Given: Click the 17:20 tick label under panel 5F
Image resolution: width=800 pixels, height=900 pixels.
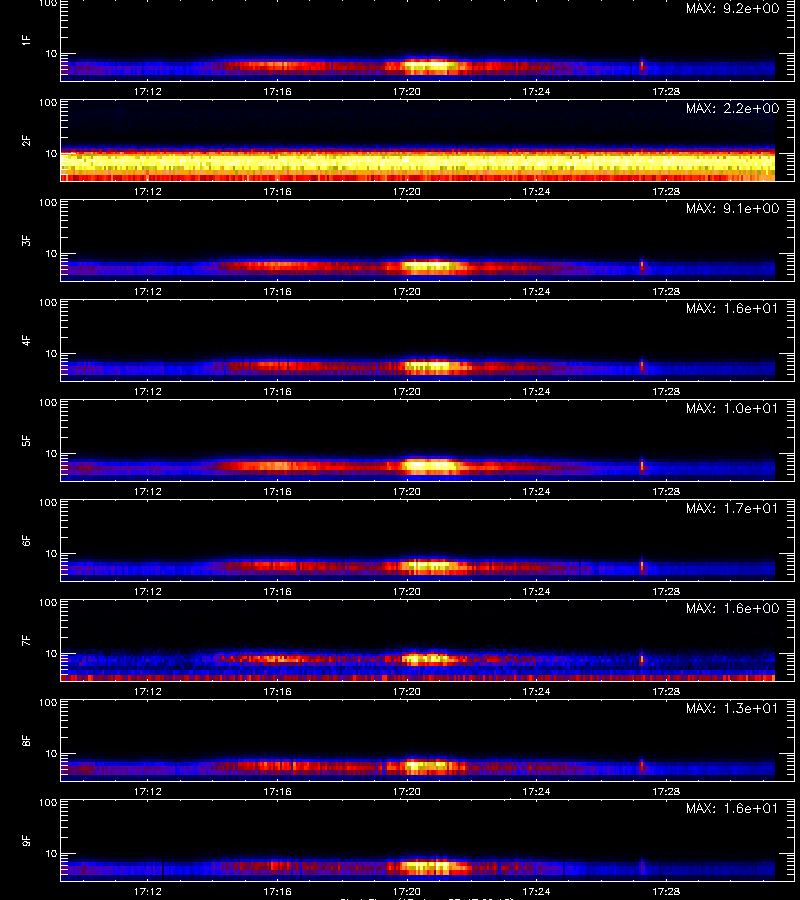Looking at the screenshot, I should [x=407, y=491].
